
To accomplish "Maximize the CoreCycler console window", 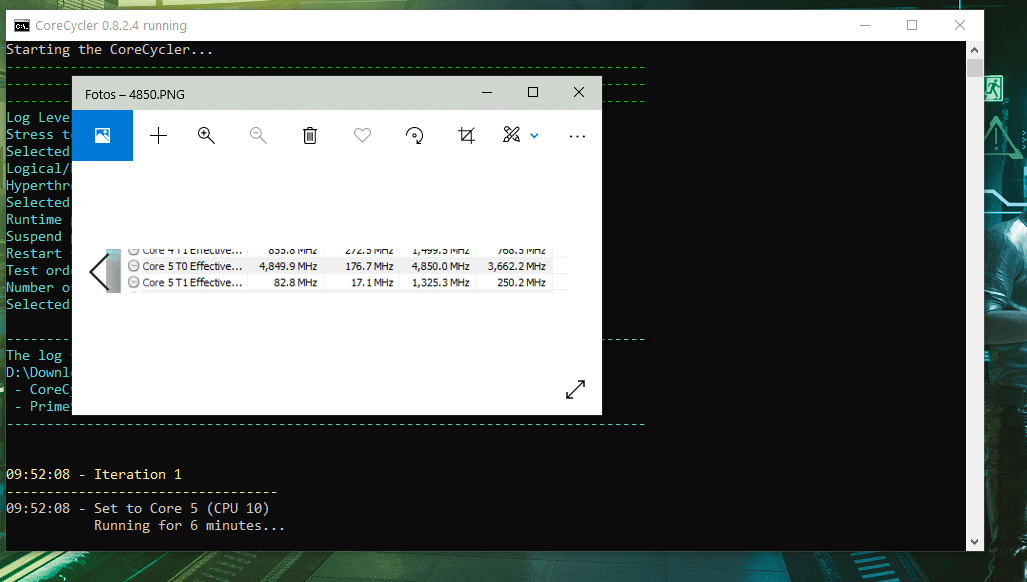I will click(912, 25).
